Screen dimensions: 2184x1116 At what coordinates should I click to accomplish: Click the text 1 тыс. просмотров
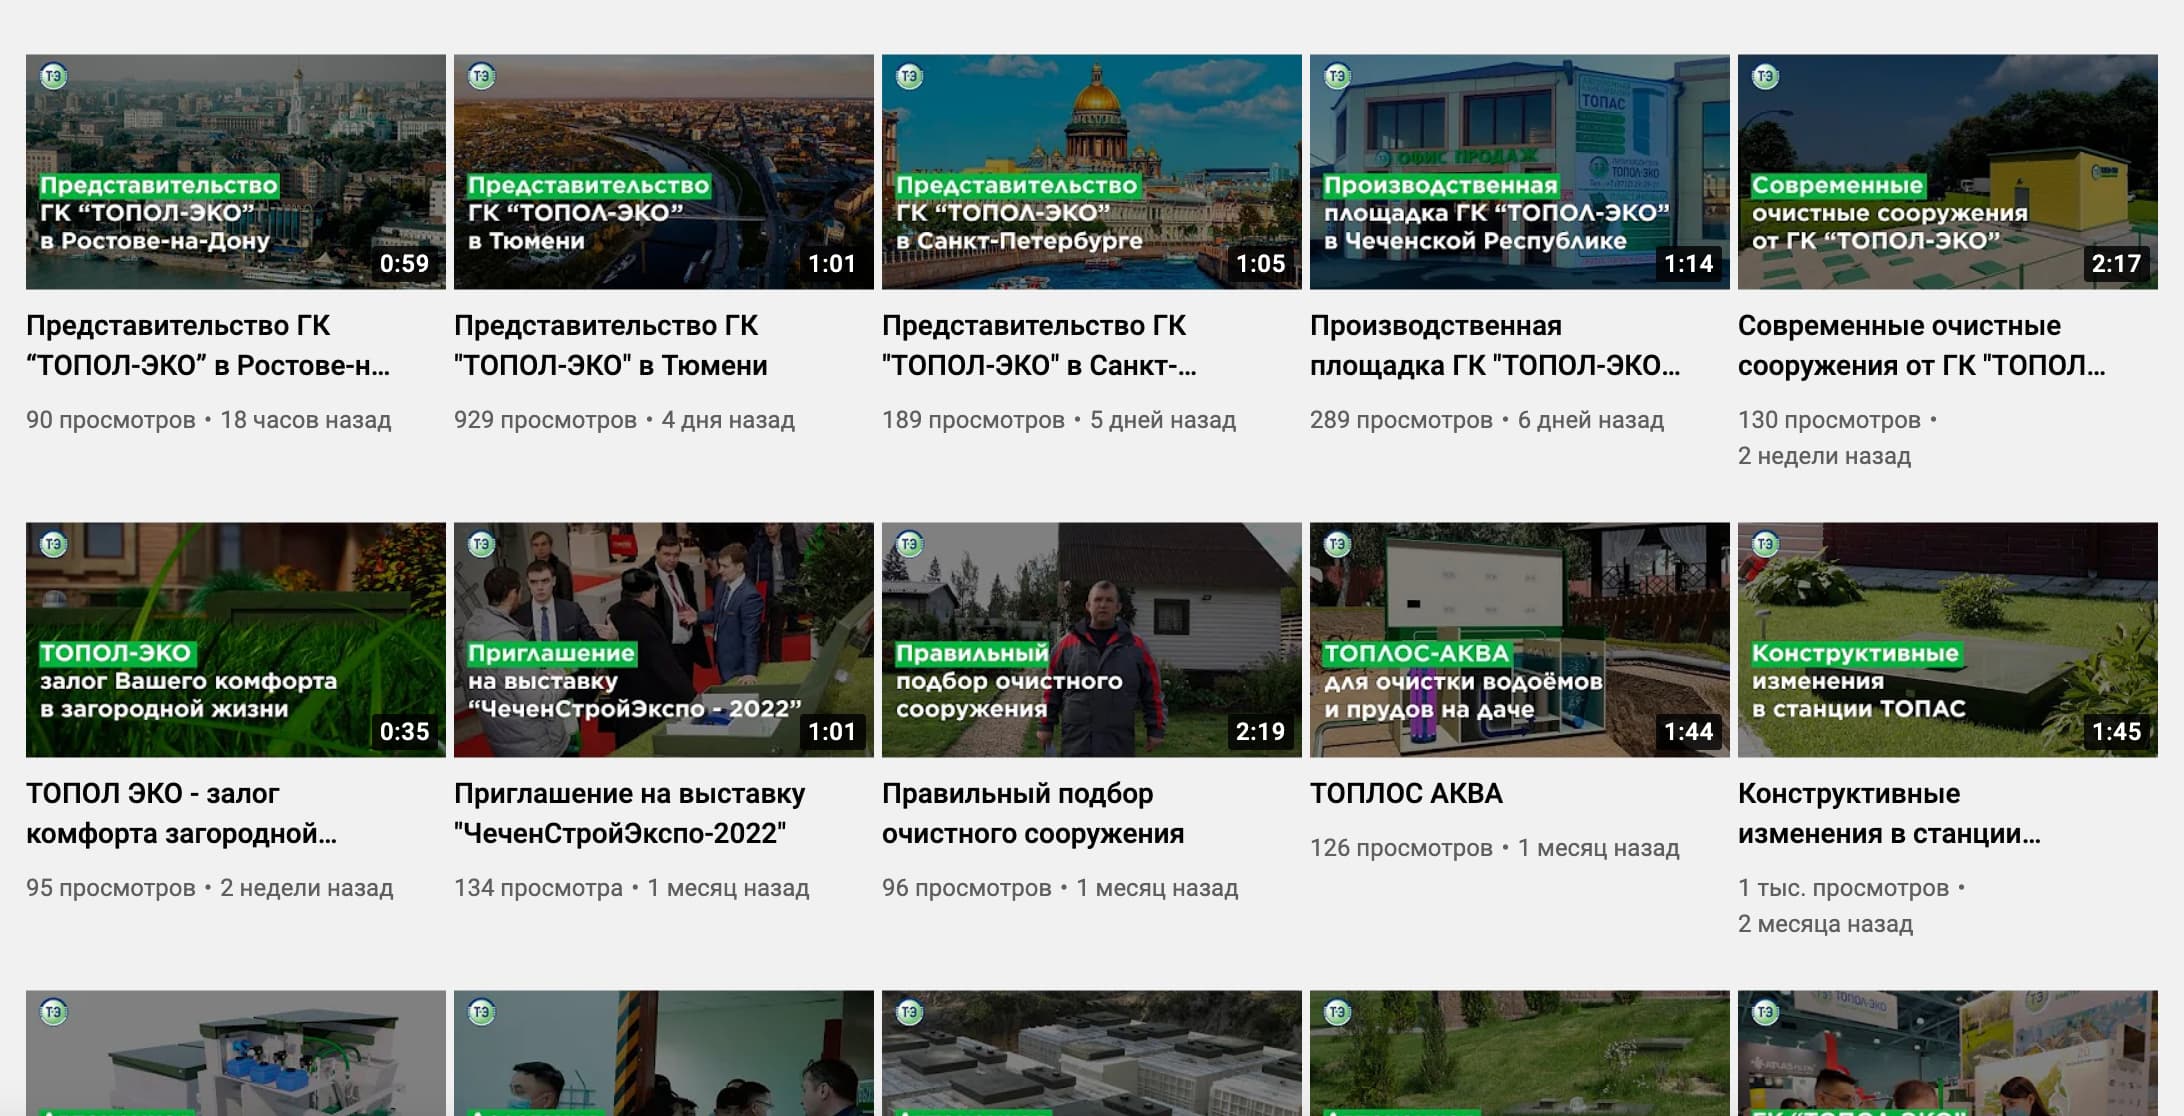[1843, 888]
